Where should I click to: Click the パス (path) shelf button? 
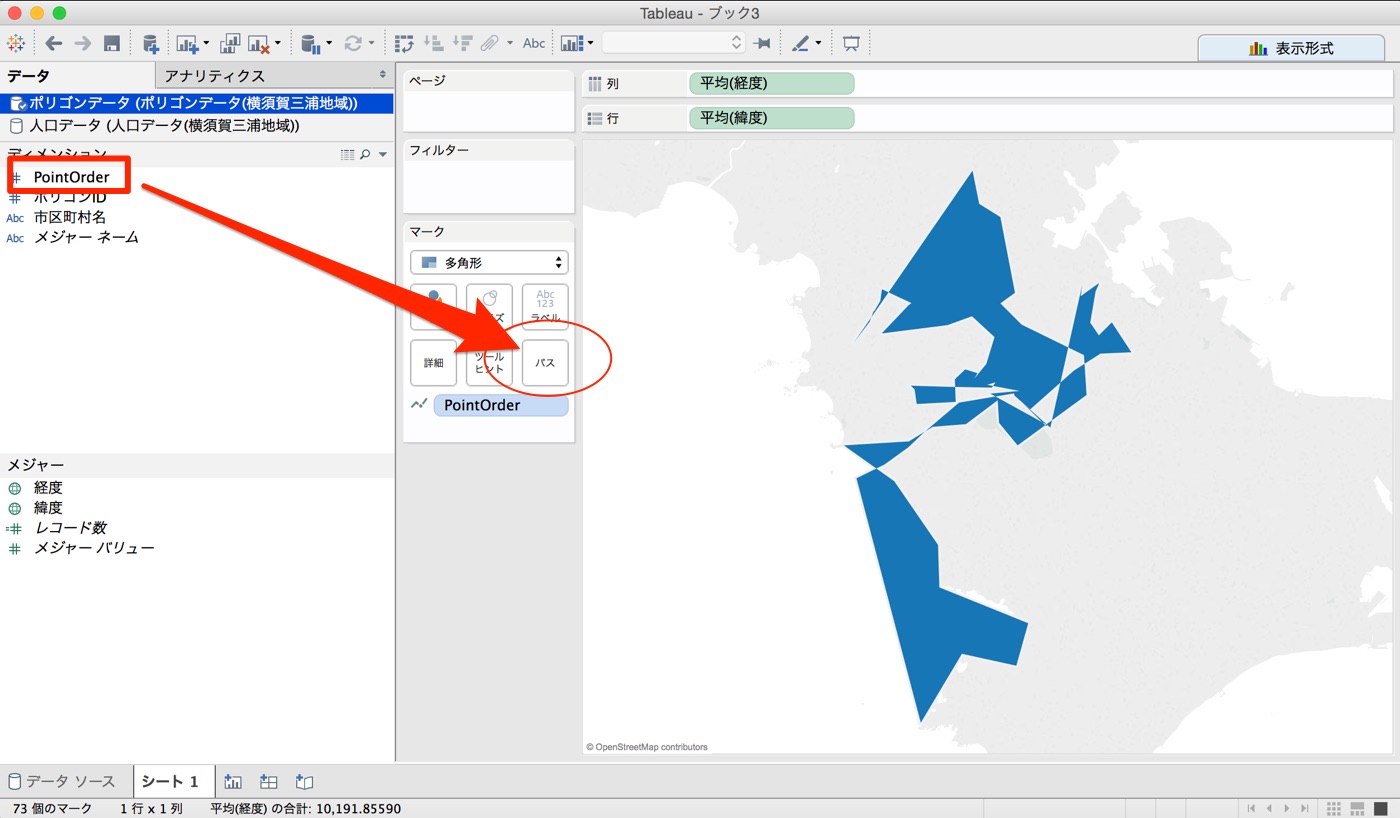pos(545,362)
